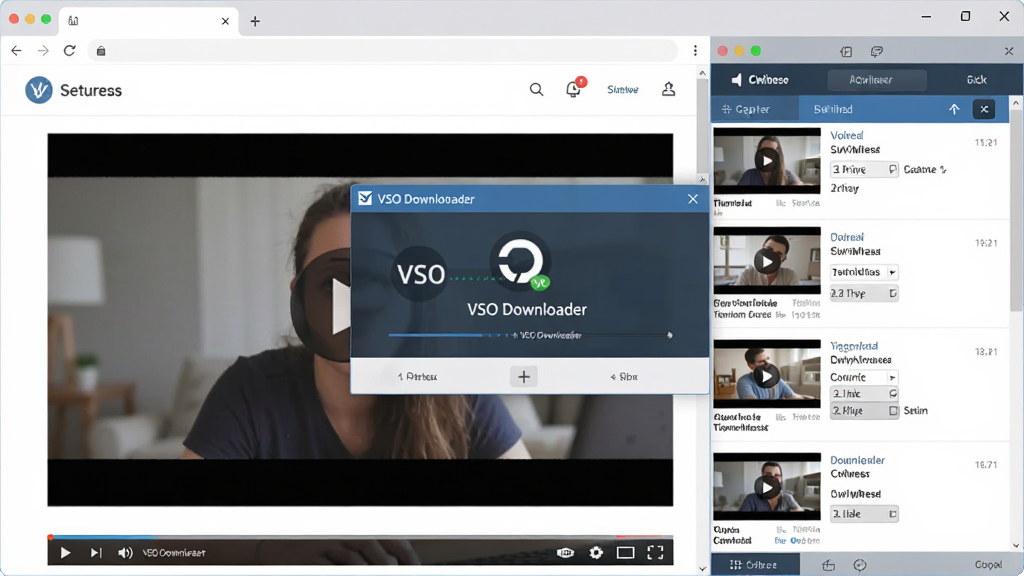Click the browser page scrollbar down arrow
This screenshot has width=1024, height=576.
click(702, 569)
